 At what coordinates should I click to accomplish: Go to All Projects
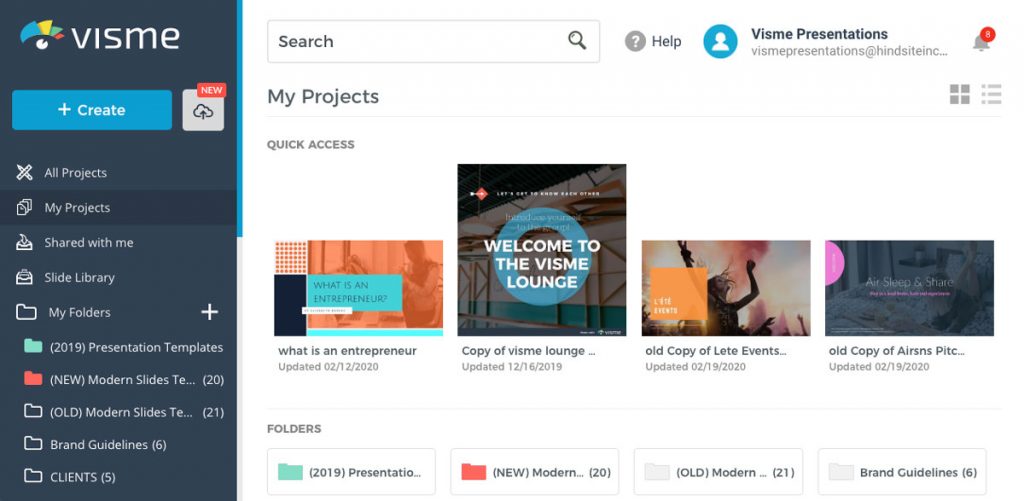tap(75, 173)
